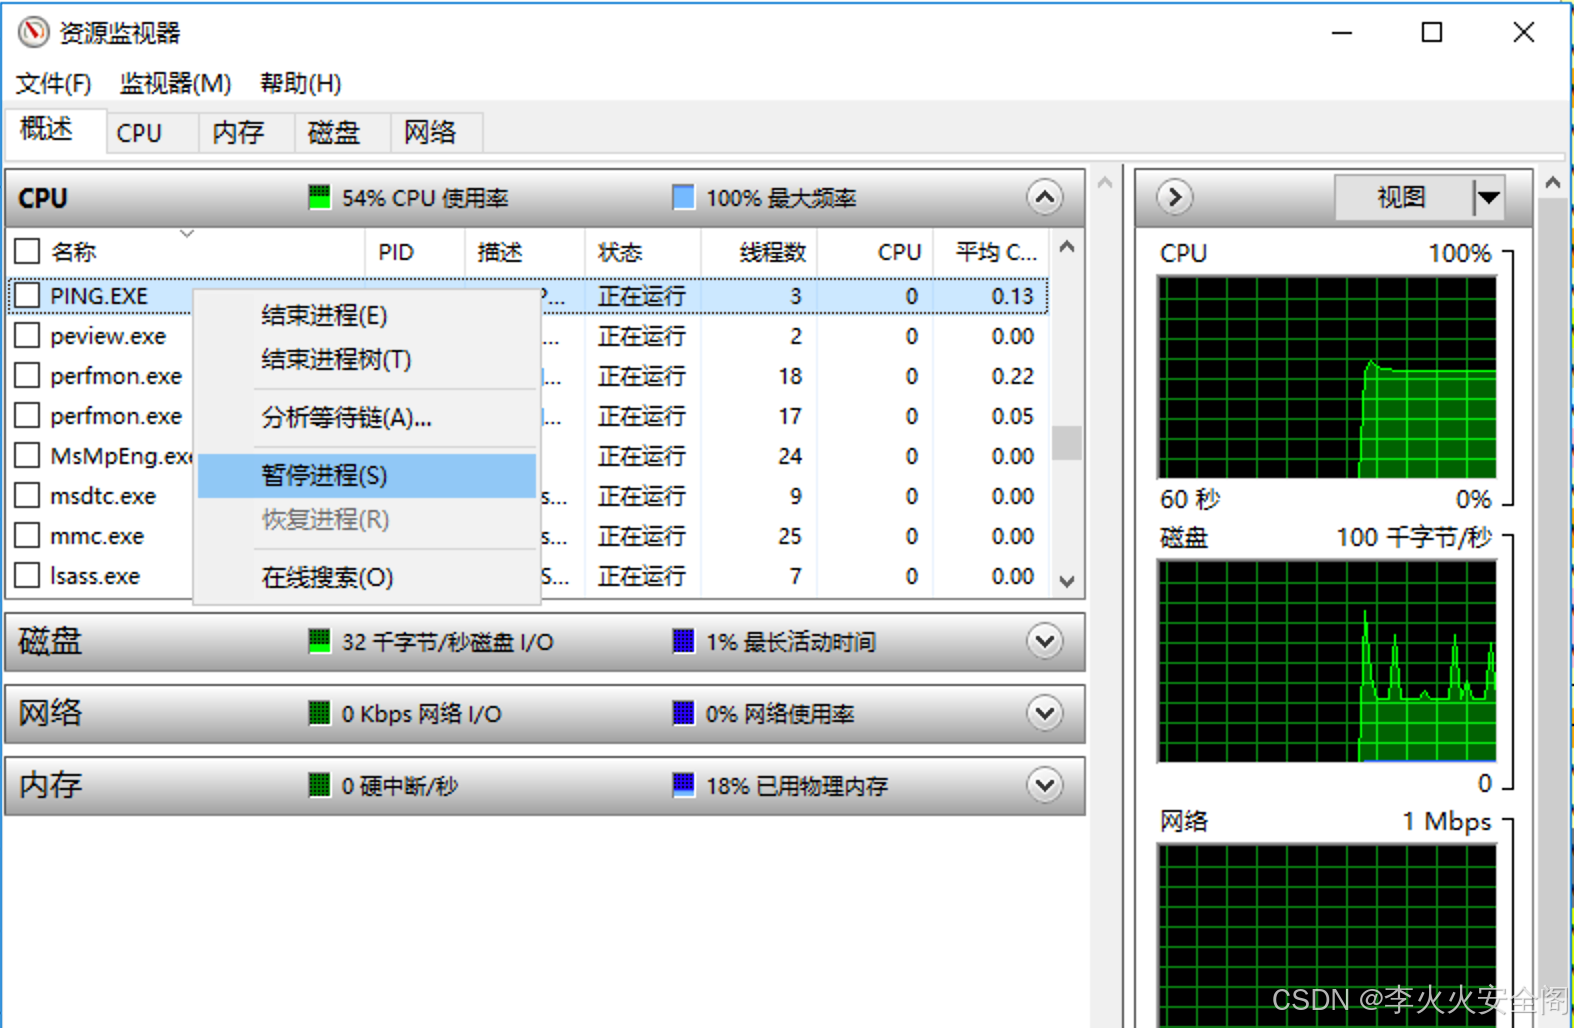This screenshot has width=1574, height=1028.
Task: Expand the 网络 section chevron
Action: click(x=1044, y=713)
